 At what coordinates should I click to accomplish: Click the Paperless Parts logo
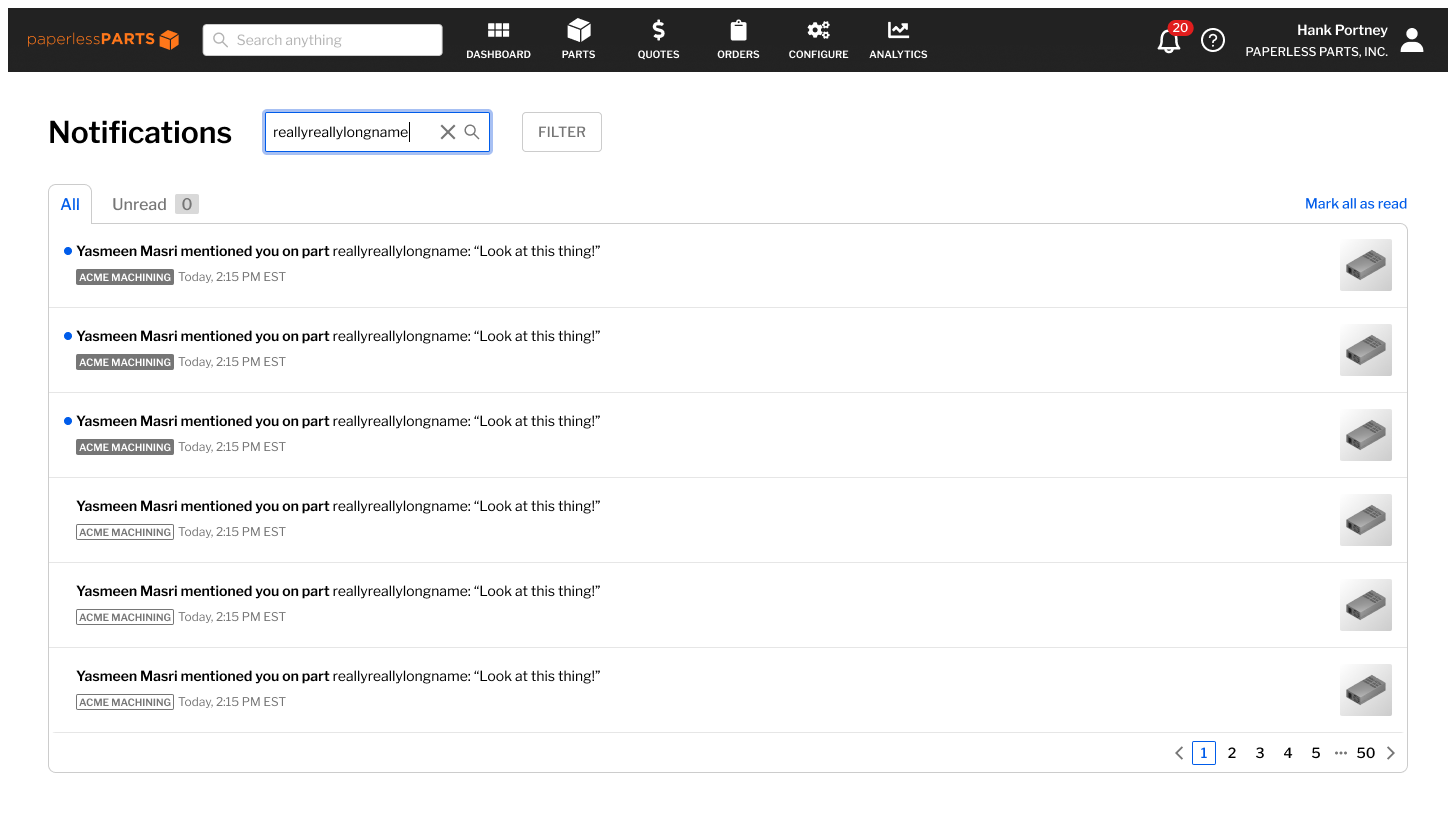103,39
